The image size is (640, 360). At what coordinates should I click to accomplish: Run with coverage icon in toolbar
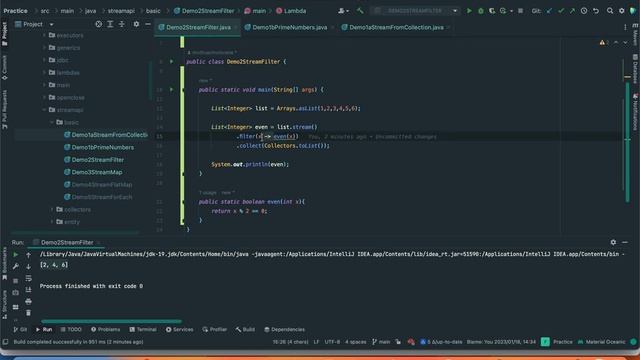pyautogui.click(x=492, y=11)
